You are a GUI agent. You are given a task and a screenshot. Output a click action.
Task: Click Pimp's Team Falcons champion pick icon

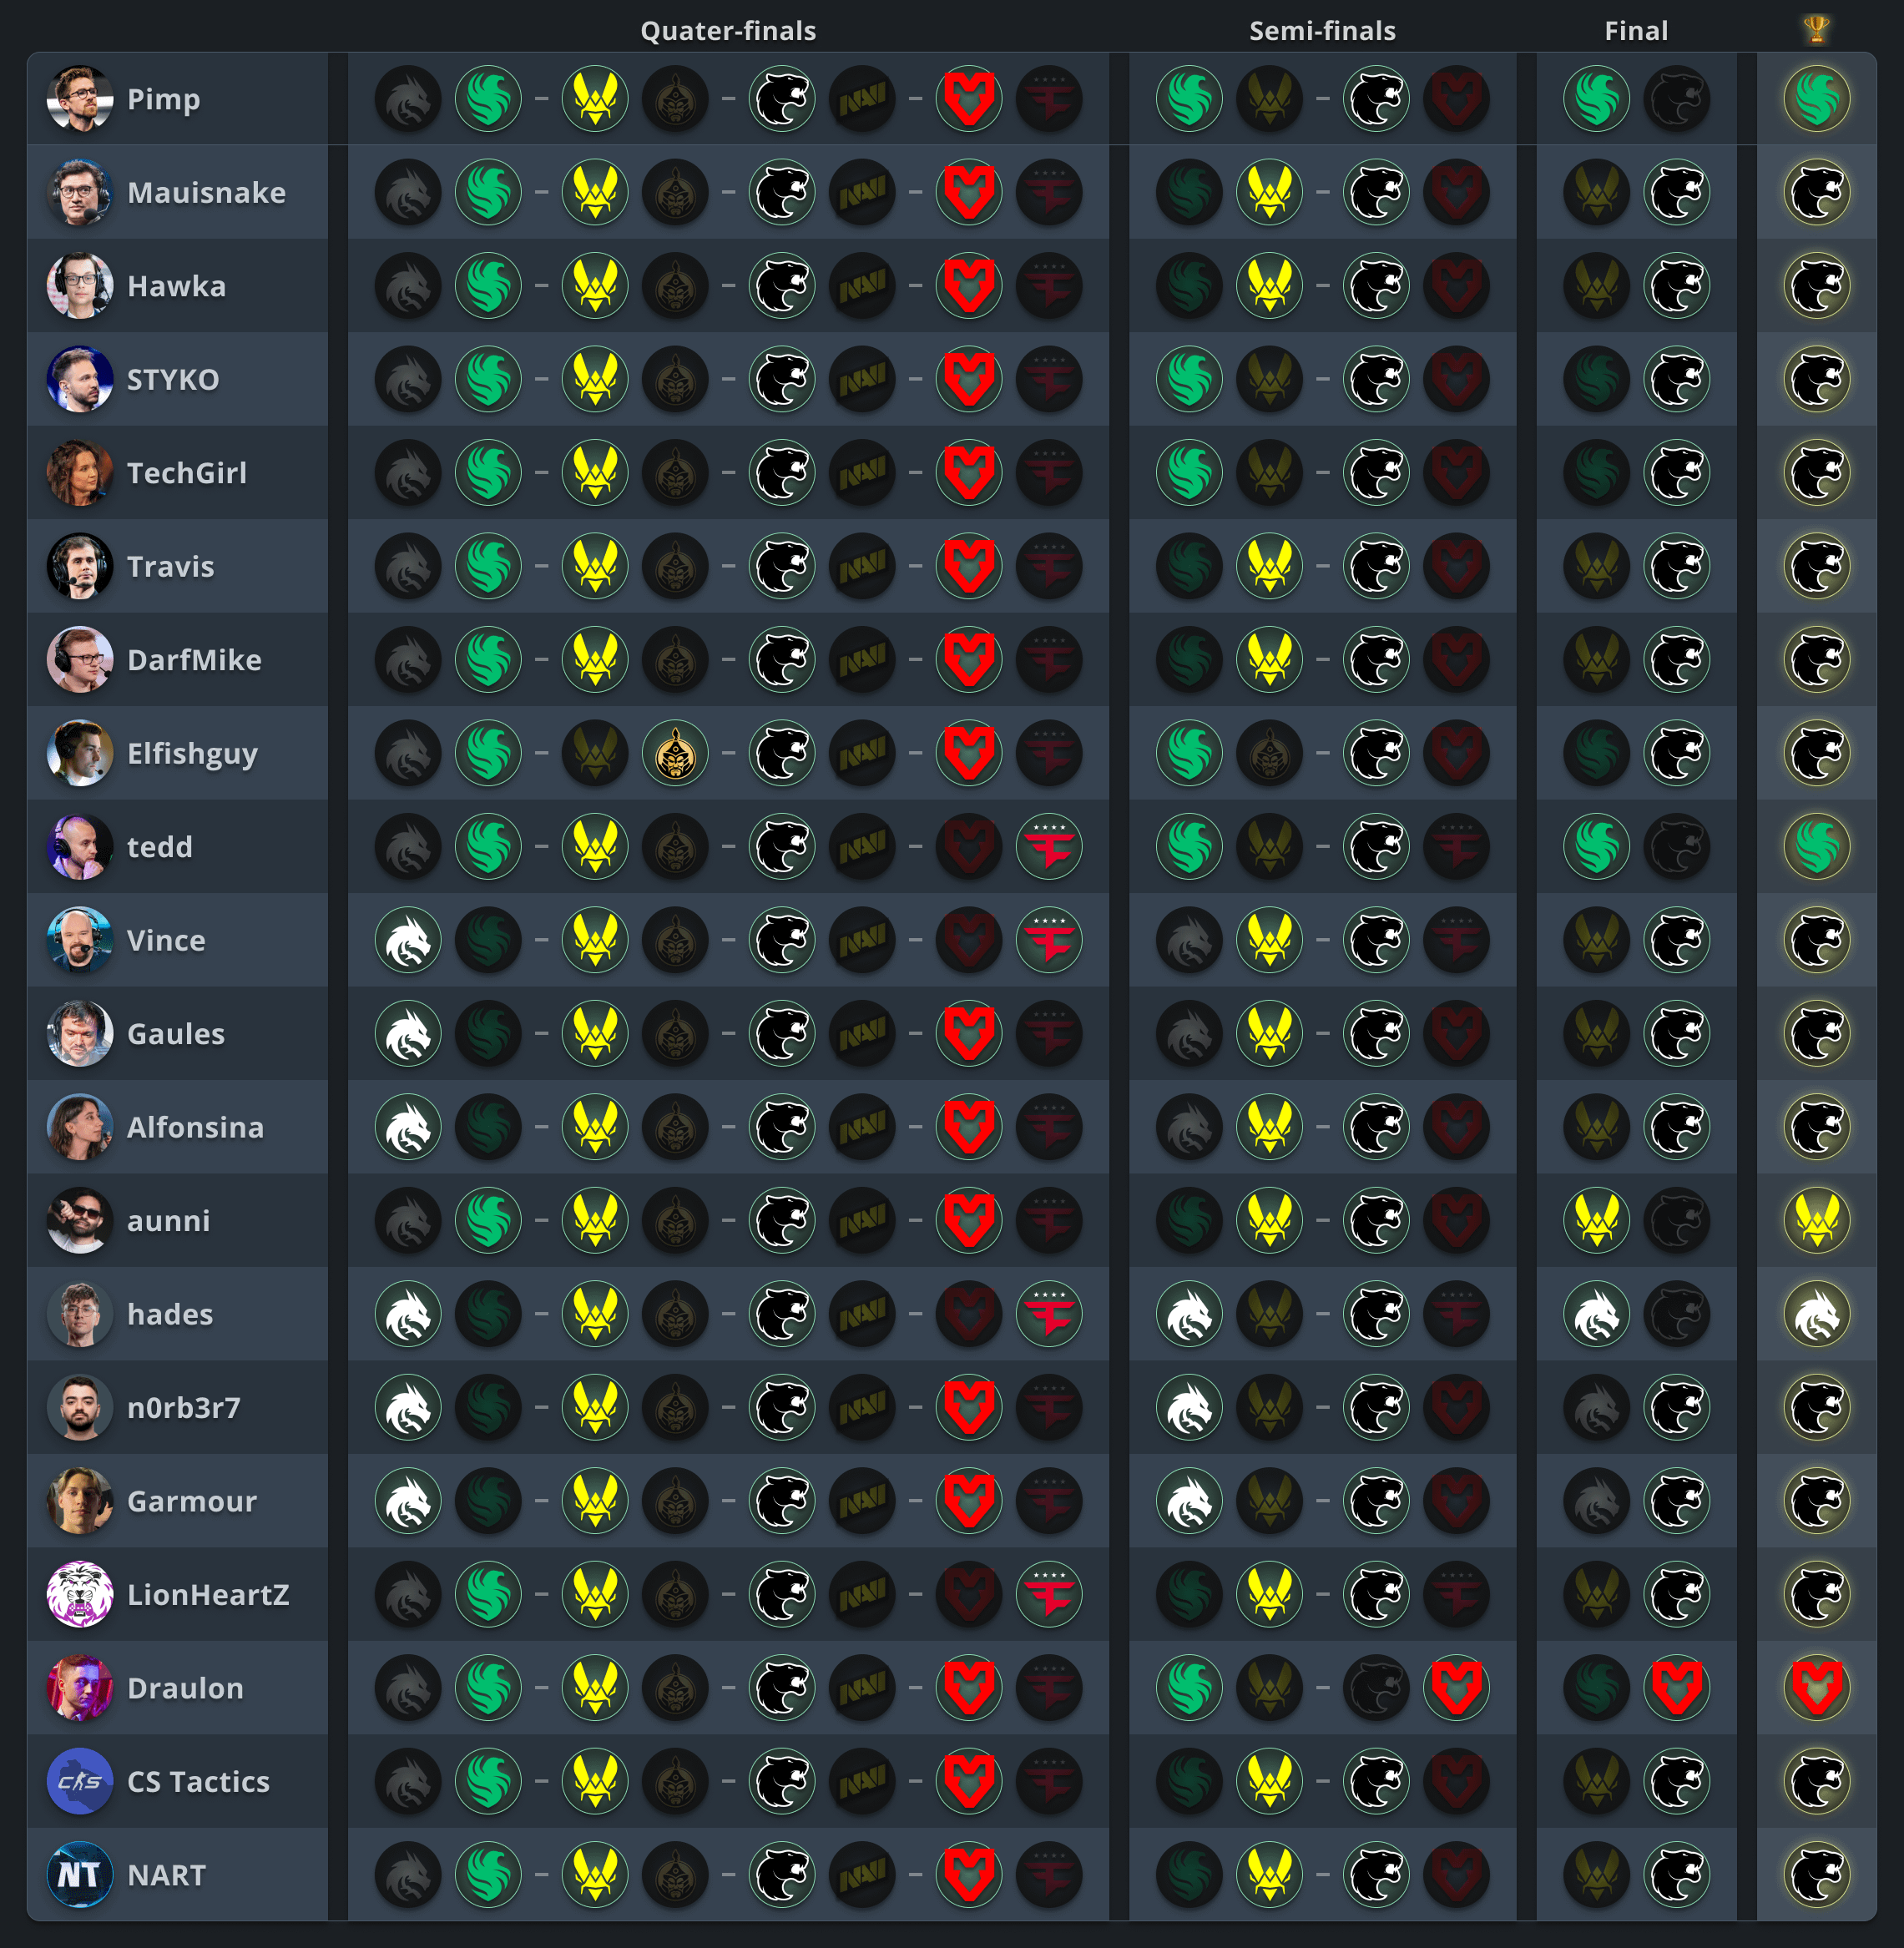coord(1816,99)
